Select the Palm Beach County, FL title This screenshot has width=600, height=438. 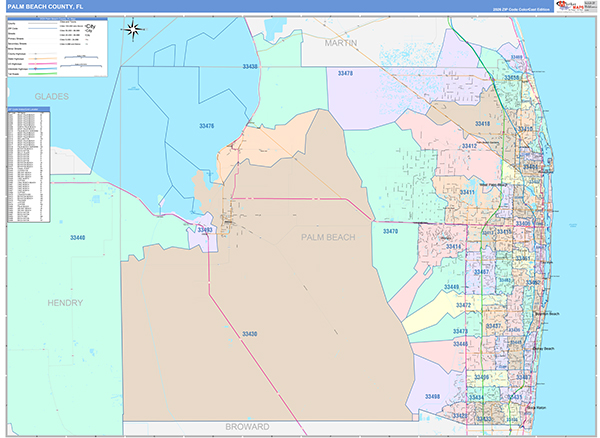pos(48,7)
